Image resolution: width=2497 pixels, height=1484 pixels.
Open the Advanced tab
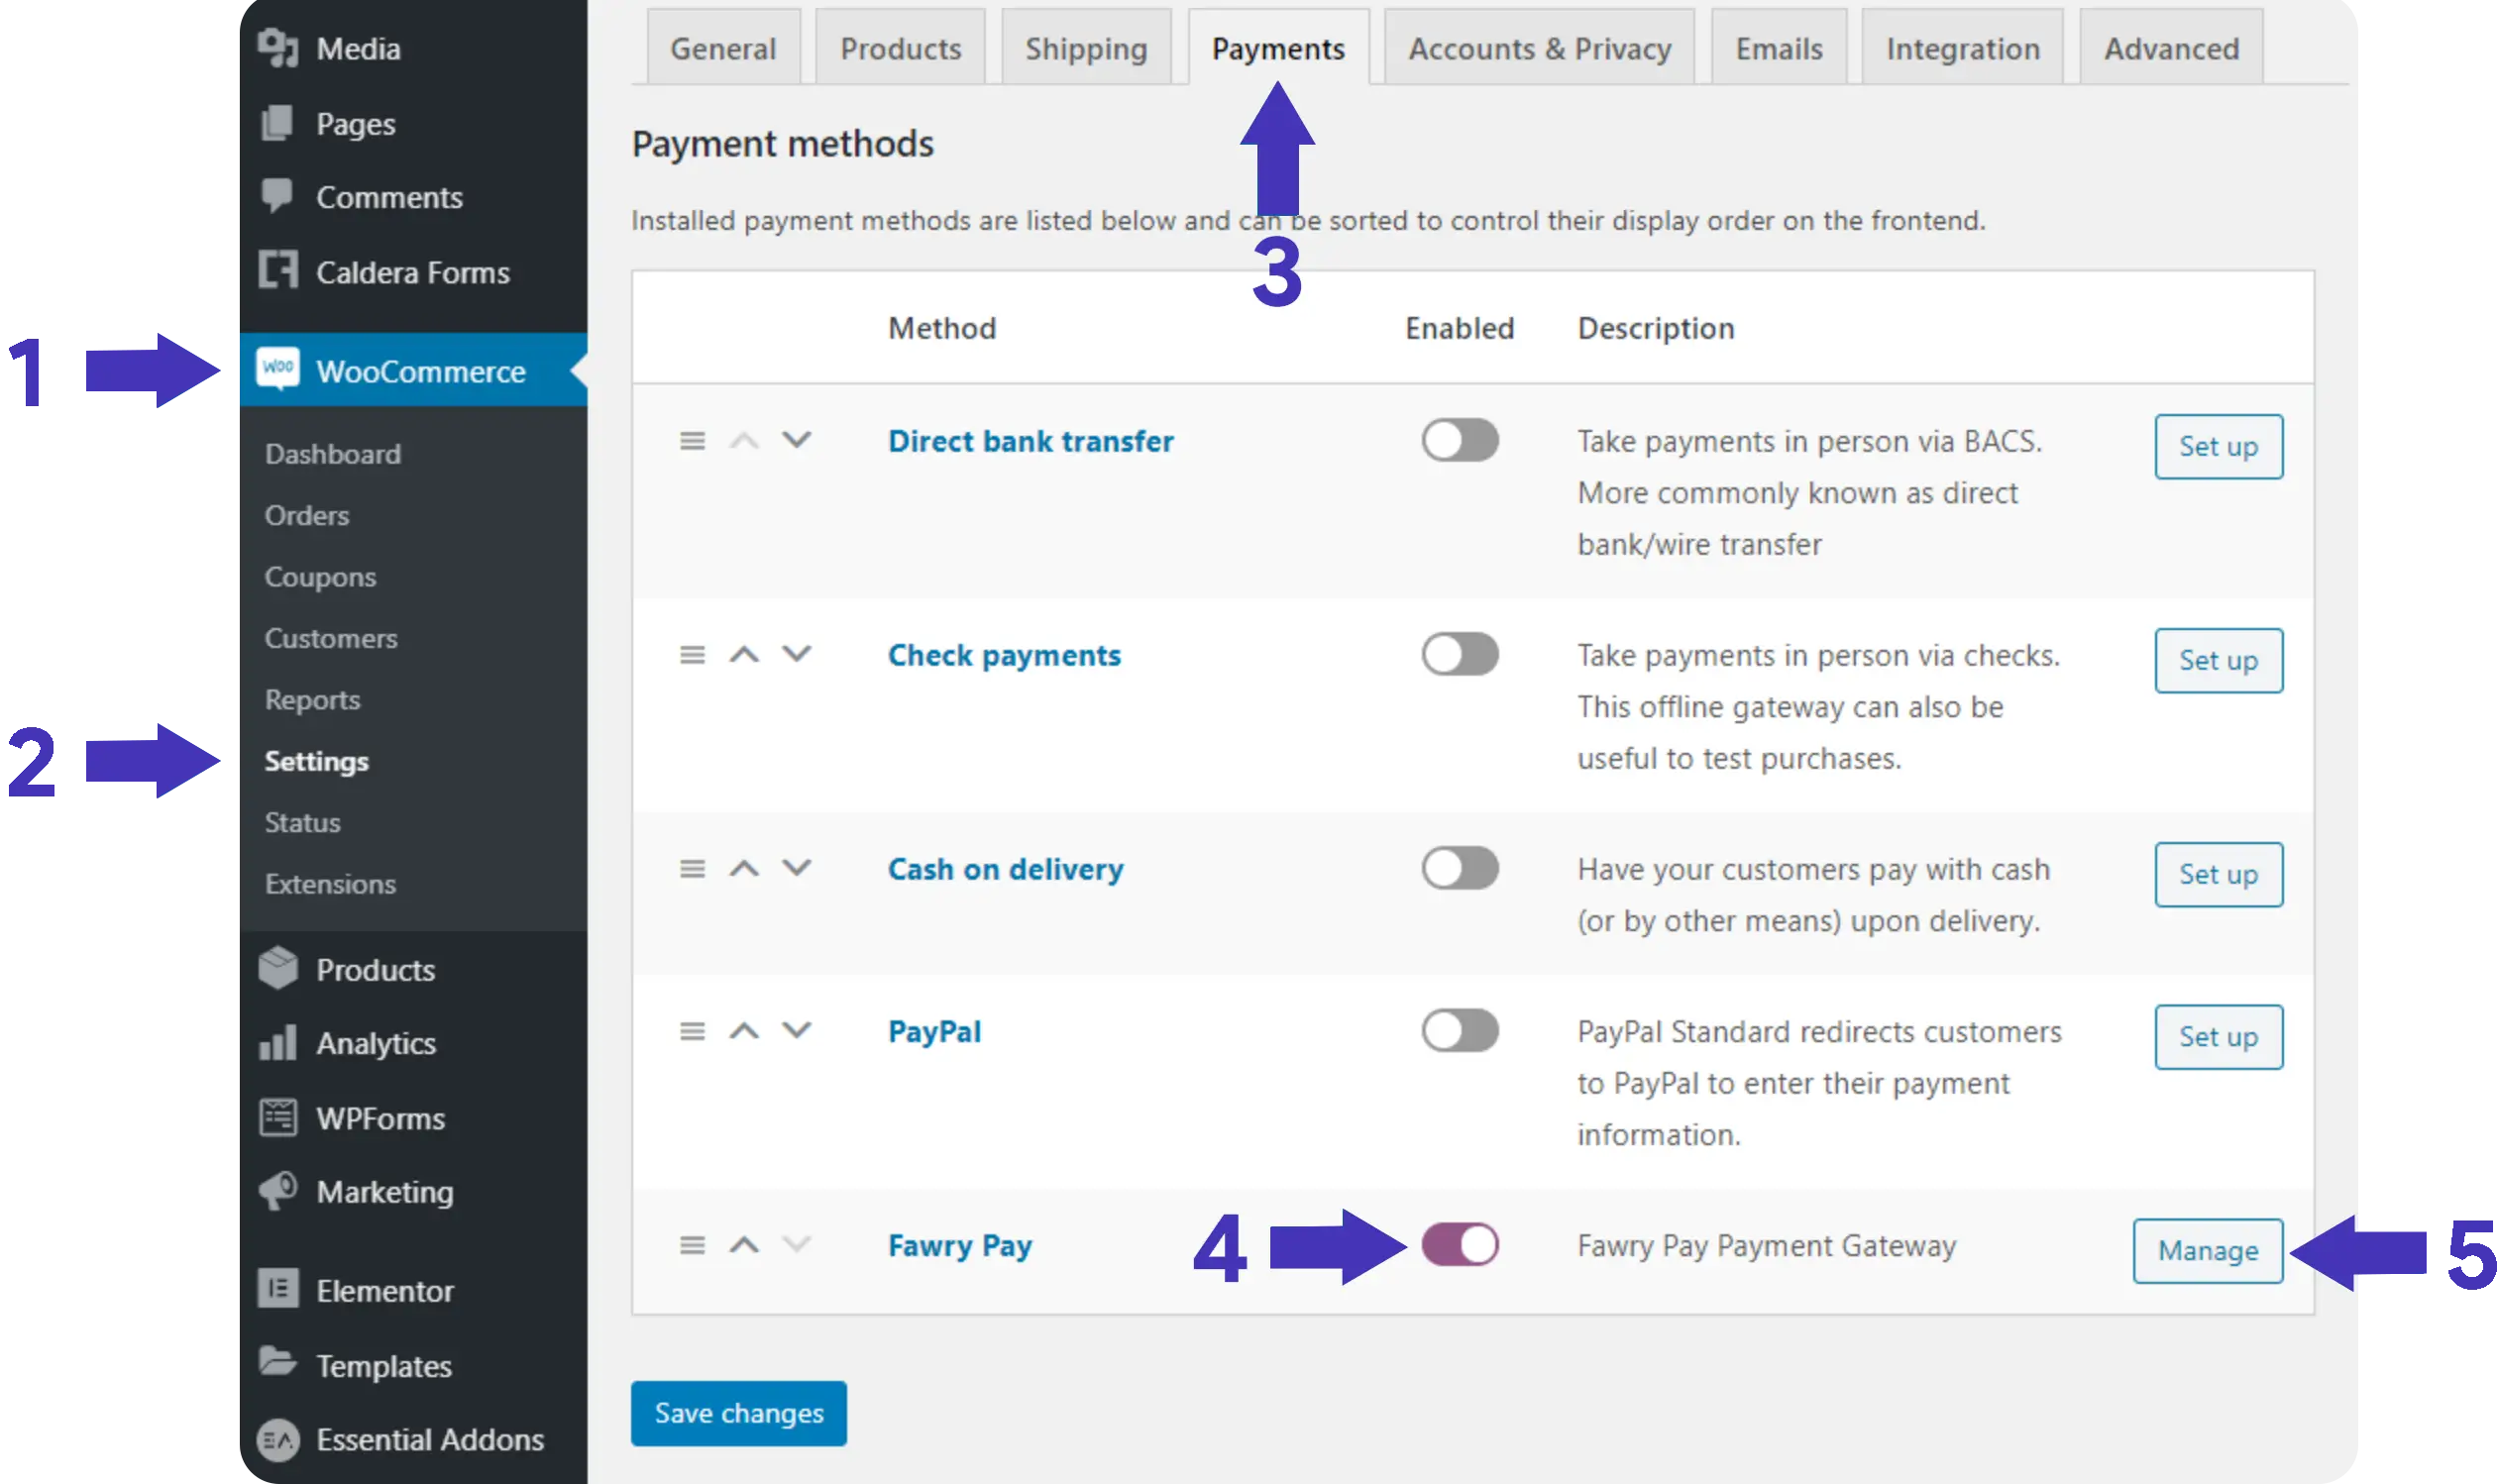pos(2171,47)
